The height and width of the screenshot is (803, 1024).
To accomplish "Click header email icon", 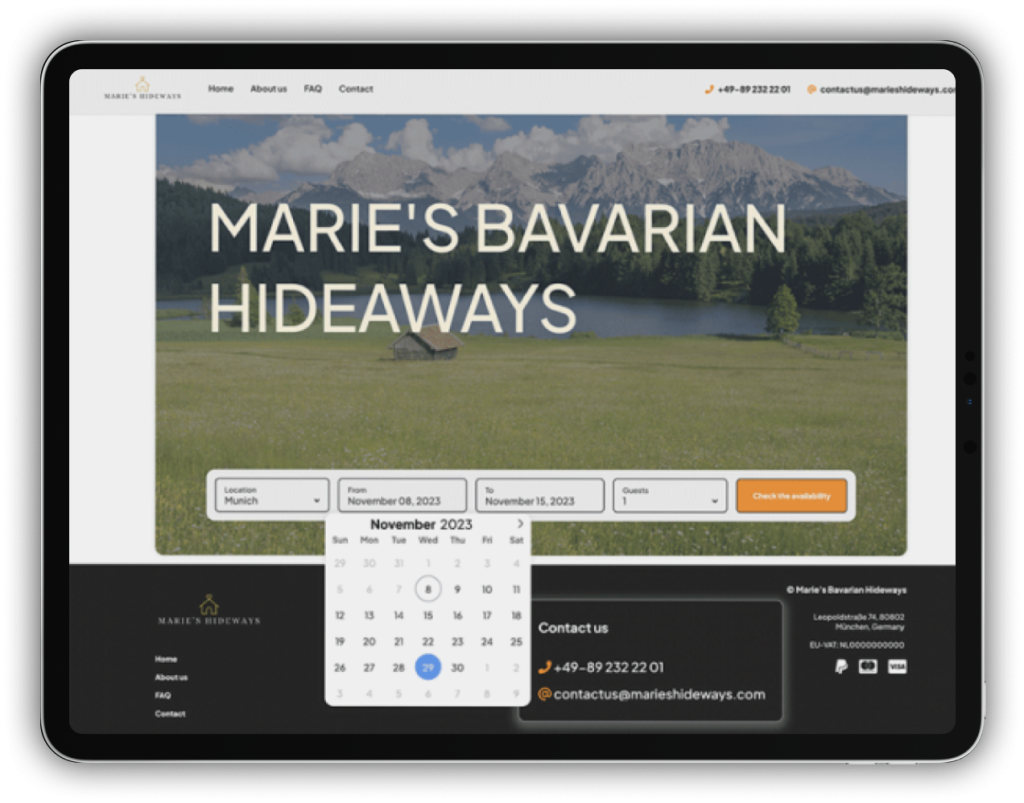I will click(812, 89).
